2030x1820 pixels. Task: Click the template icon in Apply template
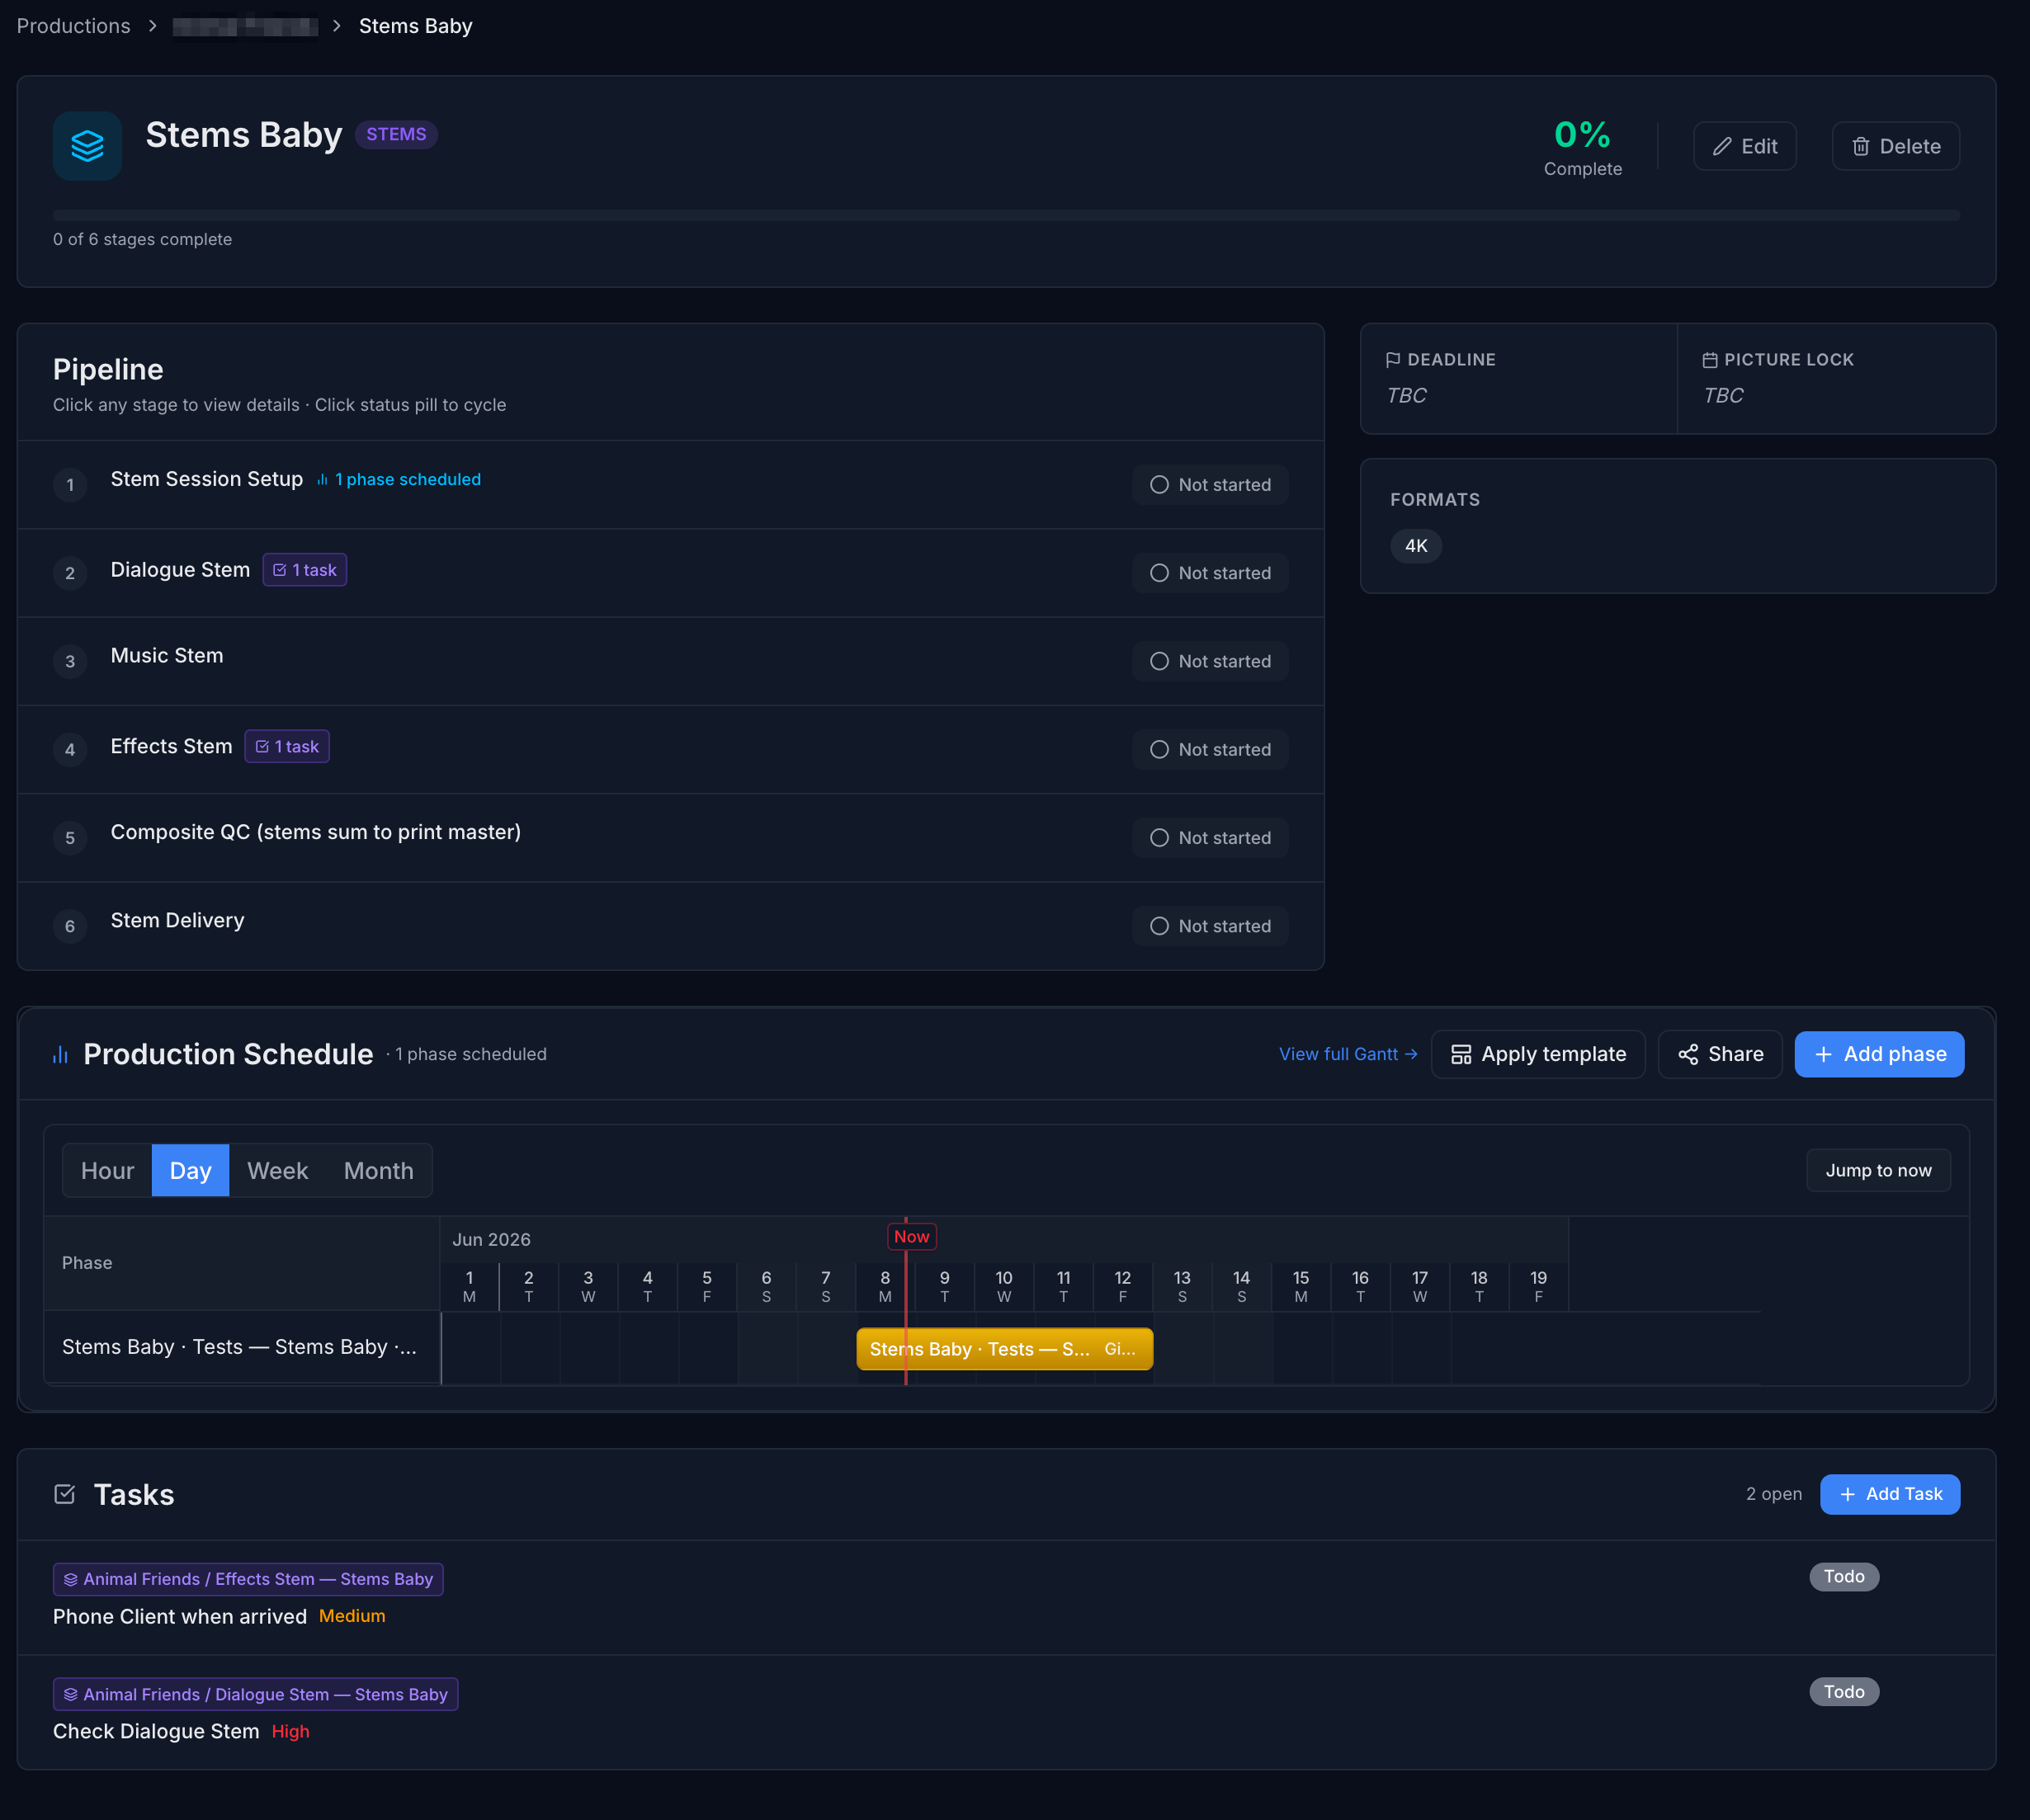(x=1461, y=1054)
